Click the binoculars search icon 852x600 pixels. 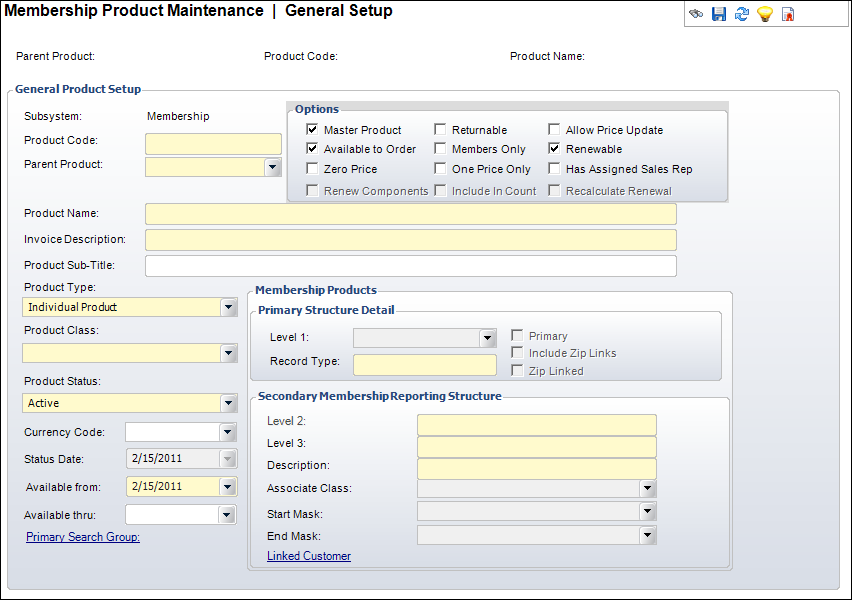tap(696, 14)
